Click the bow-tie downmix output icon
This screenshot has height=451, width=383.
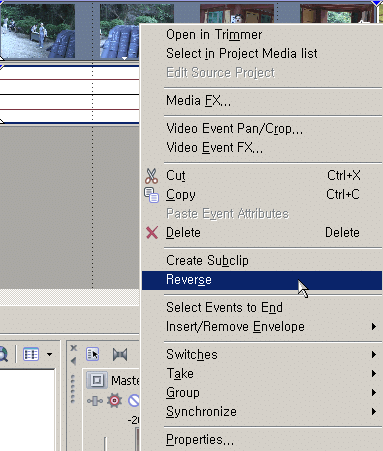pos(120,354)
